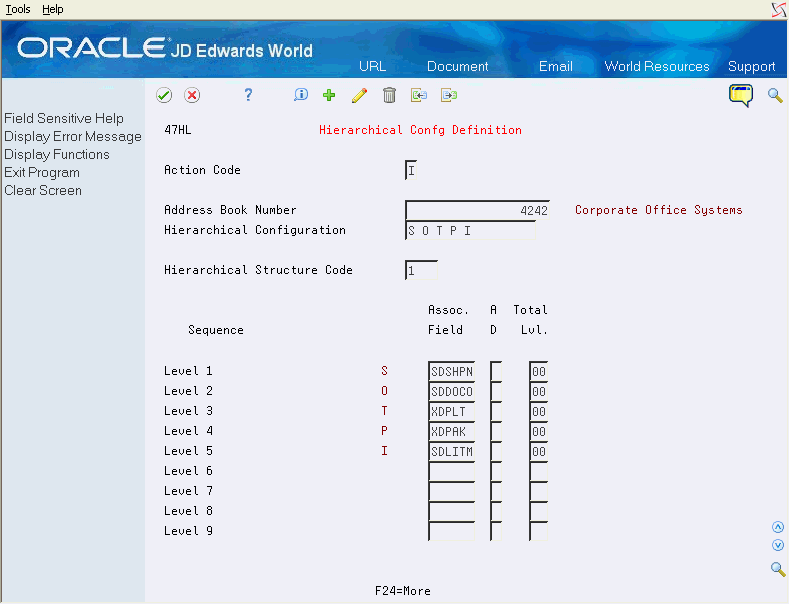Click Level 3 Assoc. Field XDPLT
Screen dimensions: 789x604
[451, 412]
